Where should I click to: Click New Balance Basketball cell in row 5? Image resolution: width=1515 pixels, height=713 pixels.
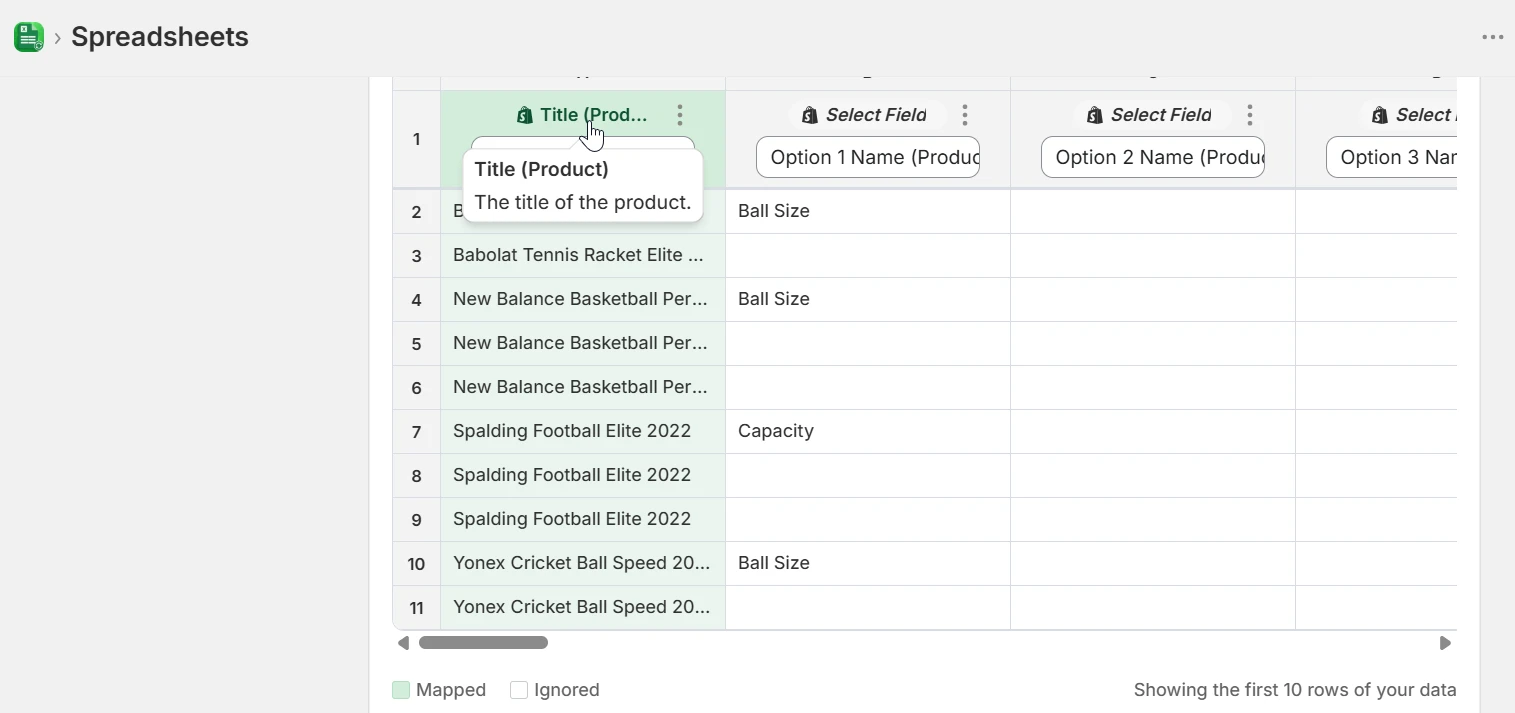(583, 343)
